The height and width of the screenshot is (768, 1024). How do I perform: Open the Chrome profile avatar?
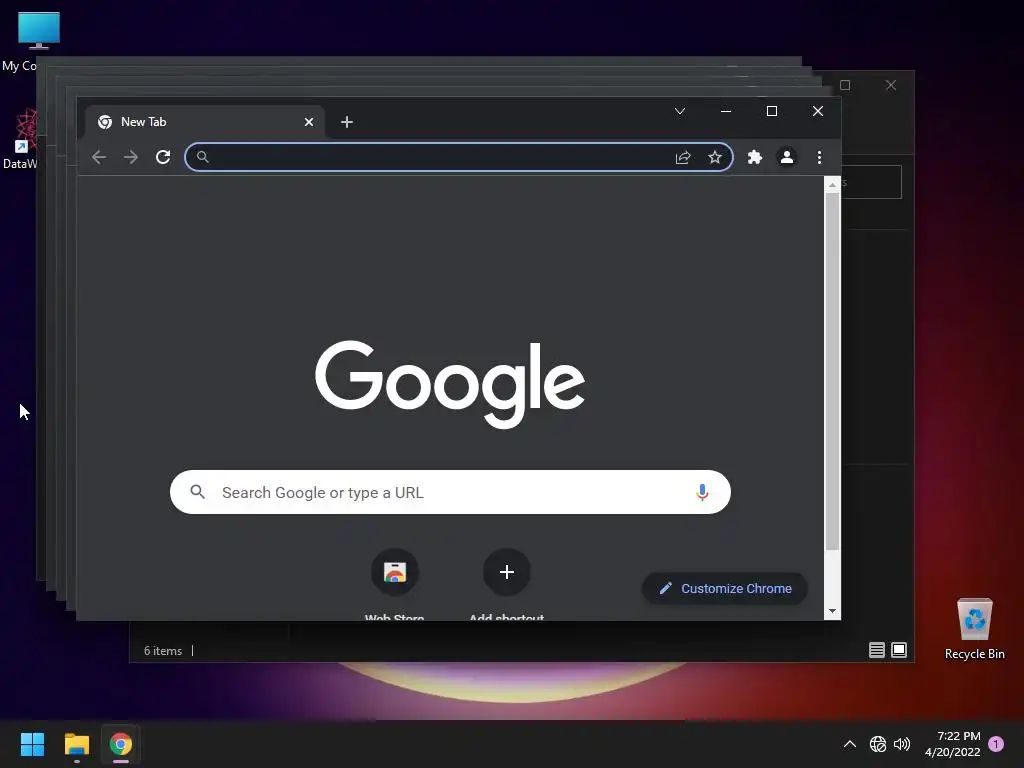coord(787,157)
